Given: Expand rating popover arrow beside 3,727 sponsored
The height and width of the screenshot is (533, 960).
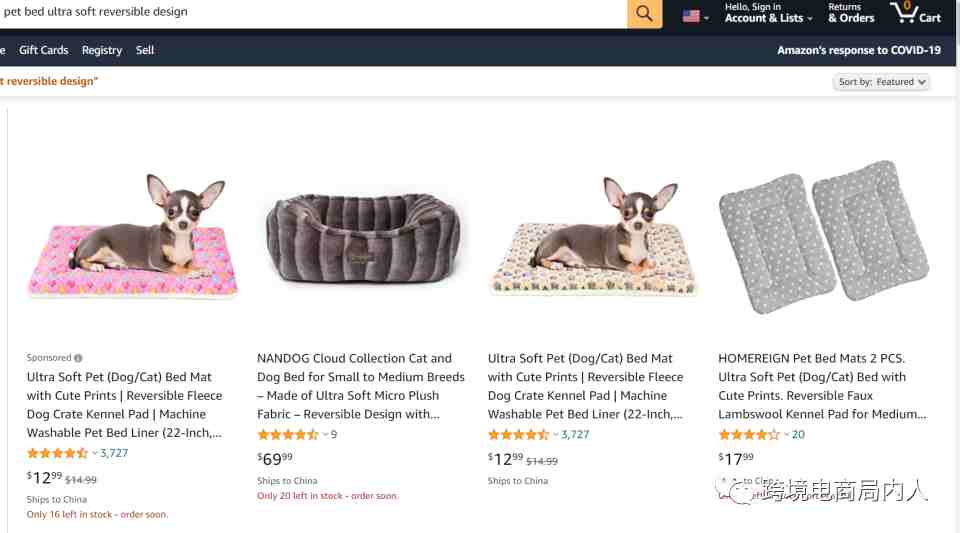Looking at the screenshot, I should [95, 453].
